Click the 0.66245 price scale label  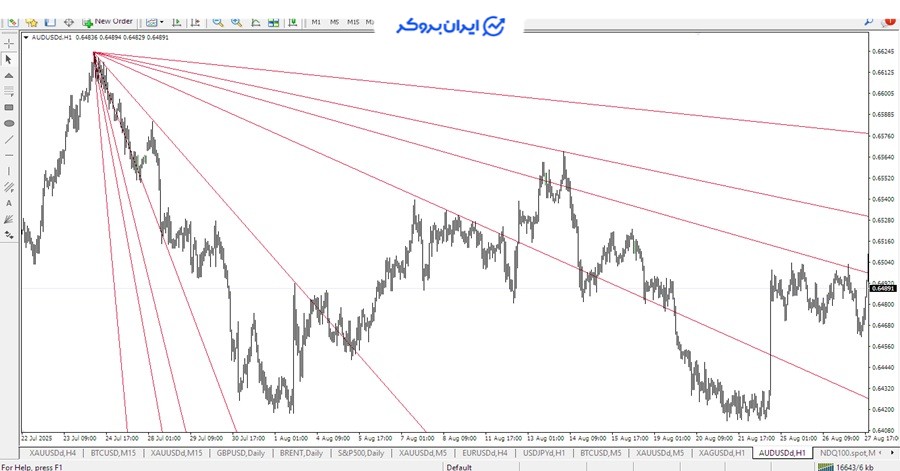[x=883, y=52]
